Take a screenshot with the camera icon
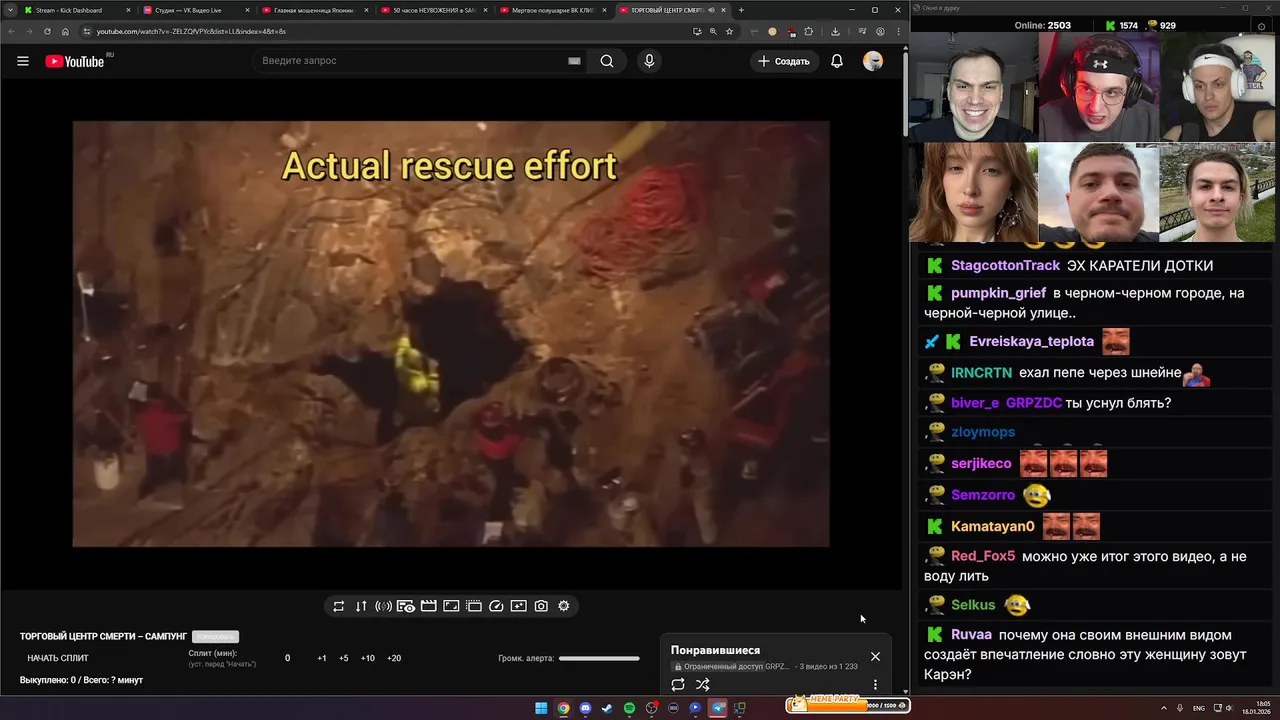Viewport: 1280px width, 720px height. coord(541,606)
